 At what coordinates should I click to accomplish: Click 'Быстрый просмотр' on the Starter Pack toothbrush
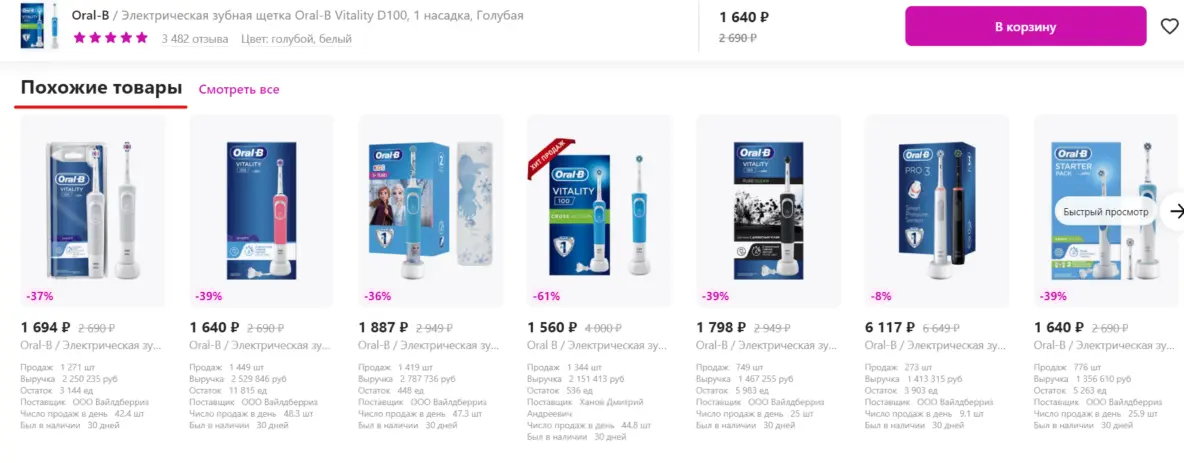(x=1105, y=212)
